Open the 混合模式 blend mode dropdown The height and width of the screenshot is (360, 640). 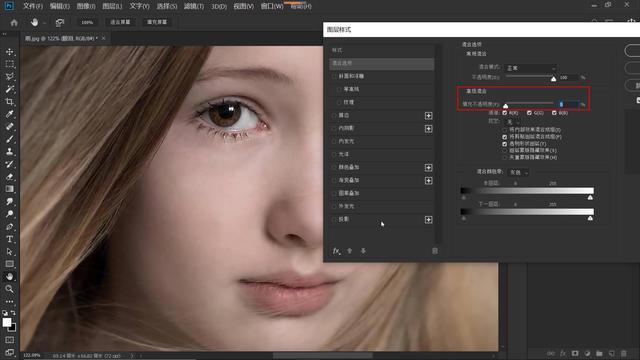coord(531,68)
